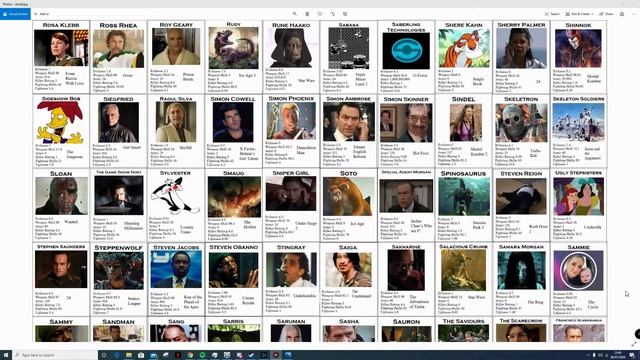
Task: Click the 'Stingray' card title
Action: (x=291, y=247)
